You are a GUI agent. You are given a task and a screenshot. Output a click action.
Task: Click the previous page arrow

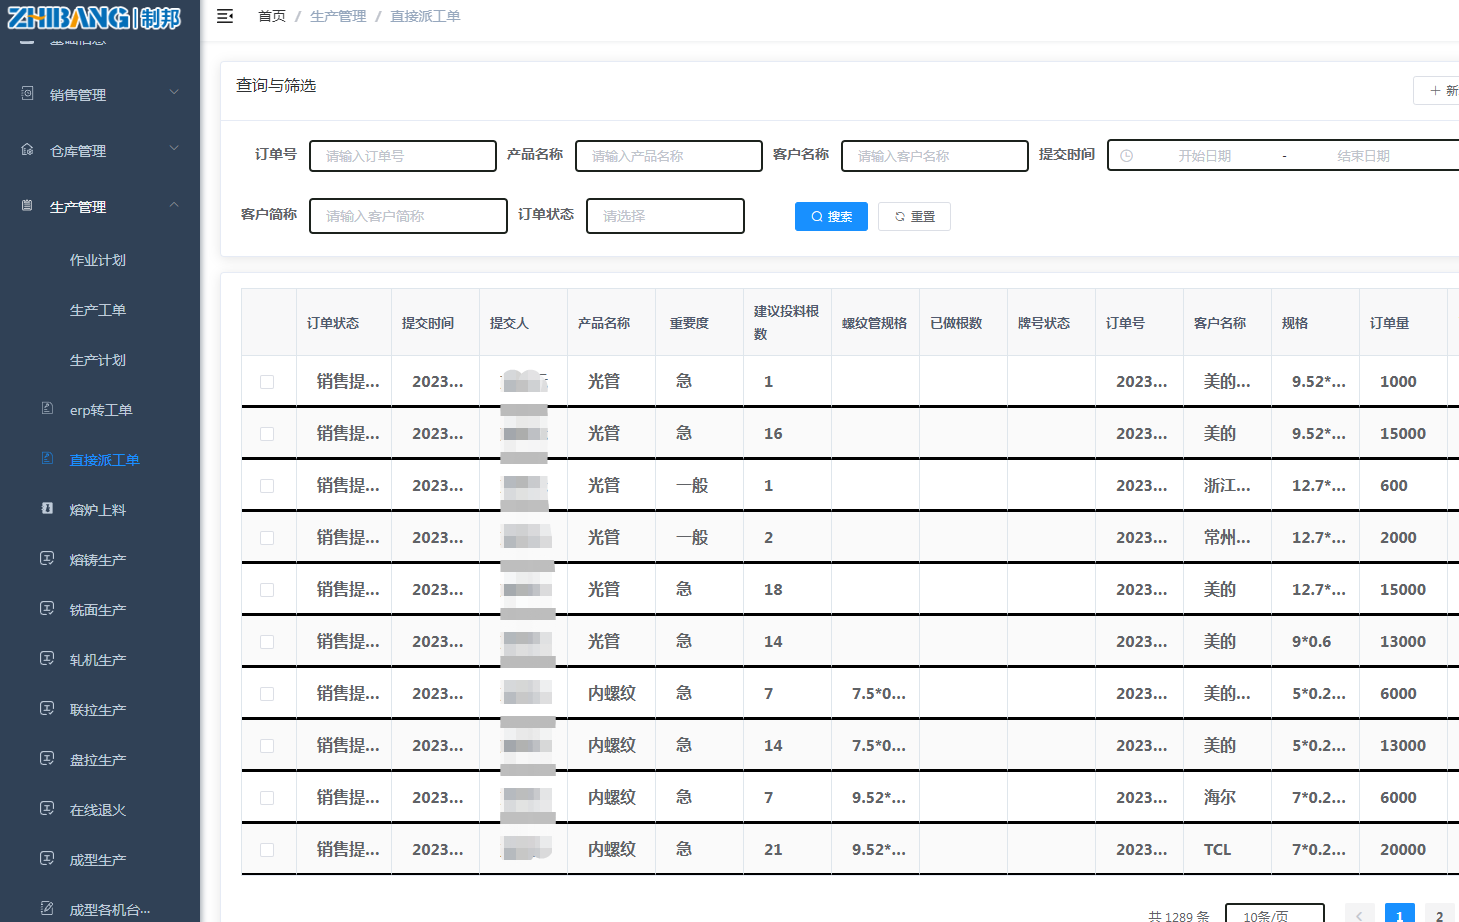(x=1359, y=914)
